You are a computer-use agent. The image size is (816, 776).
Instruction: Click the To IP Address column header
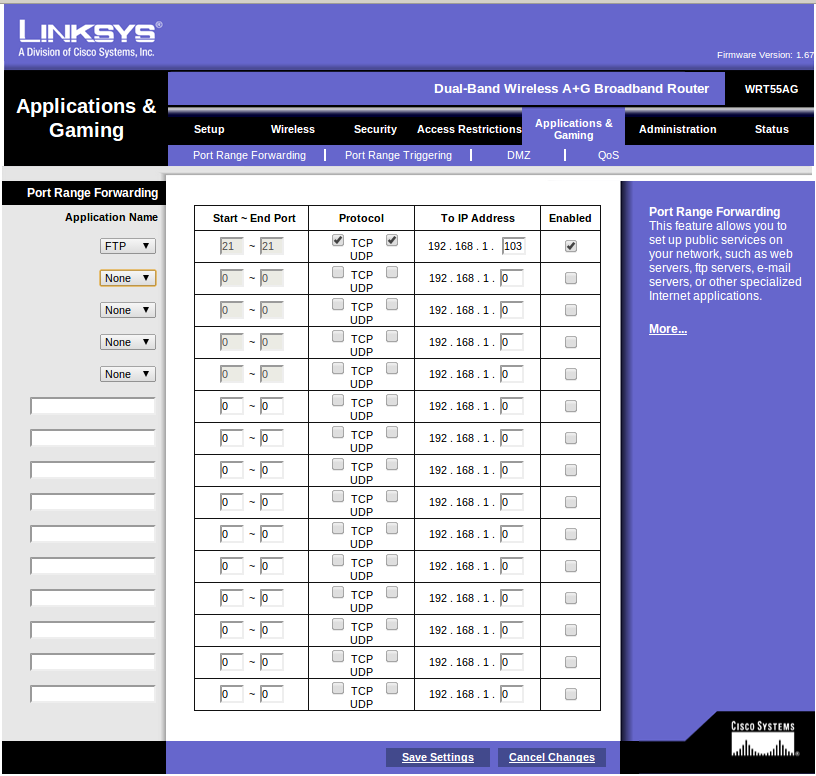point(478,218)
